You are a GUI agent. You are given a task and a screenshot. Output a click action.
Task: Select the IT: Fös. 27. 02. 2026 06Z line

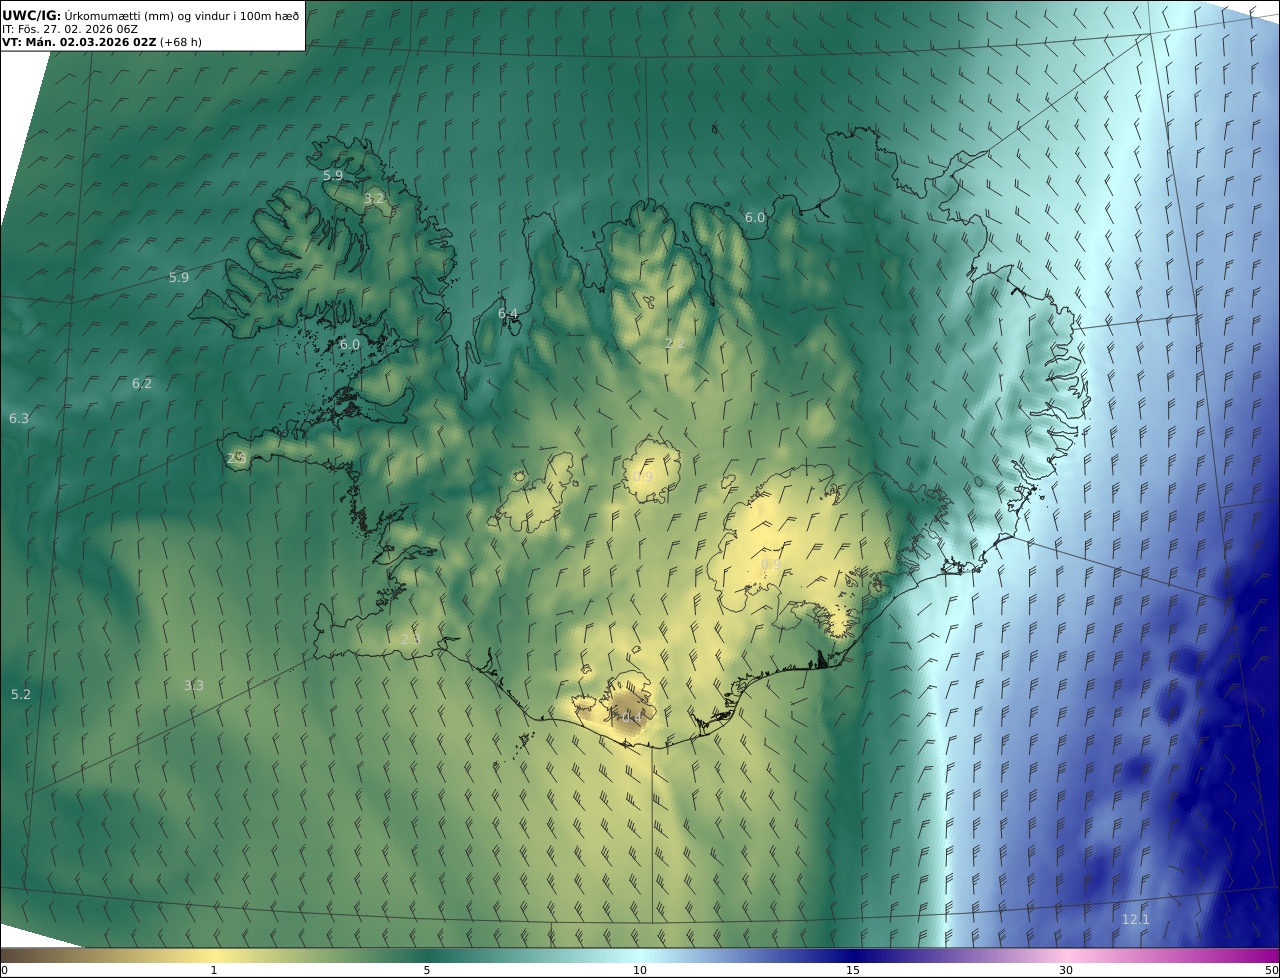[x=70, y=29]
